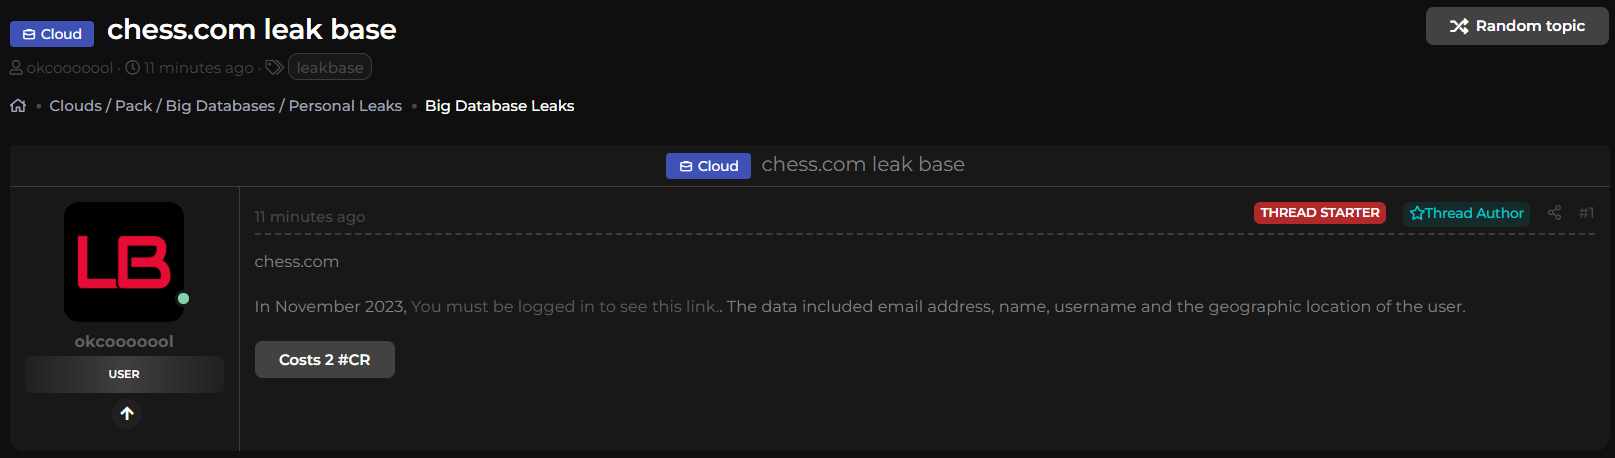Click the up arrow under USER badge
1615x458 pixels.
coord(127,413)
